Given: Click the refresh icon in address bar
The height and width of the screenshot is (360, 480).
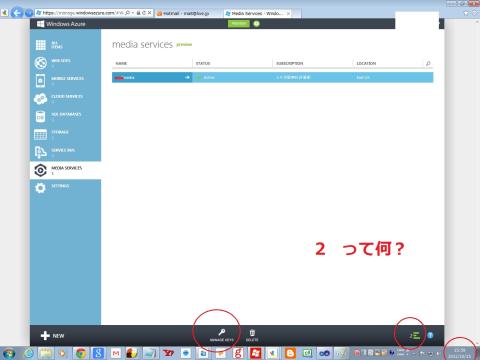Looking at the screenshot, I should 144,13.
